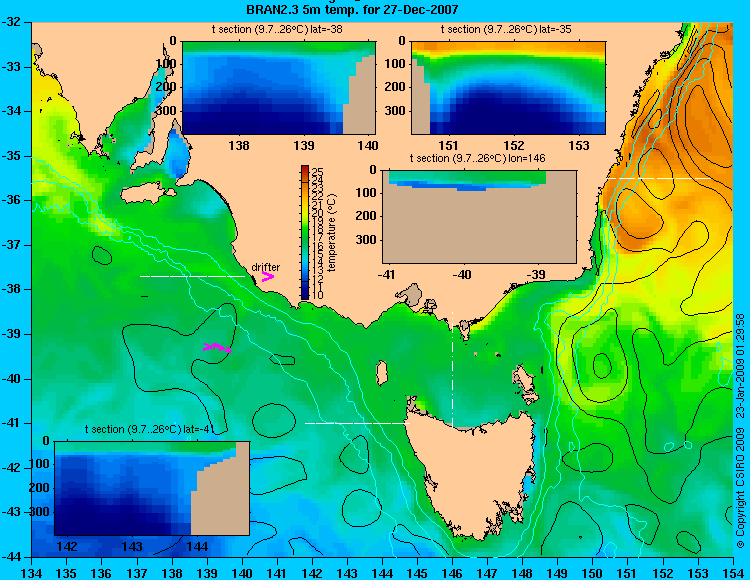Click main map latitude label '-32'
750x580 pixels.
(13, 22)
